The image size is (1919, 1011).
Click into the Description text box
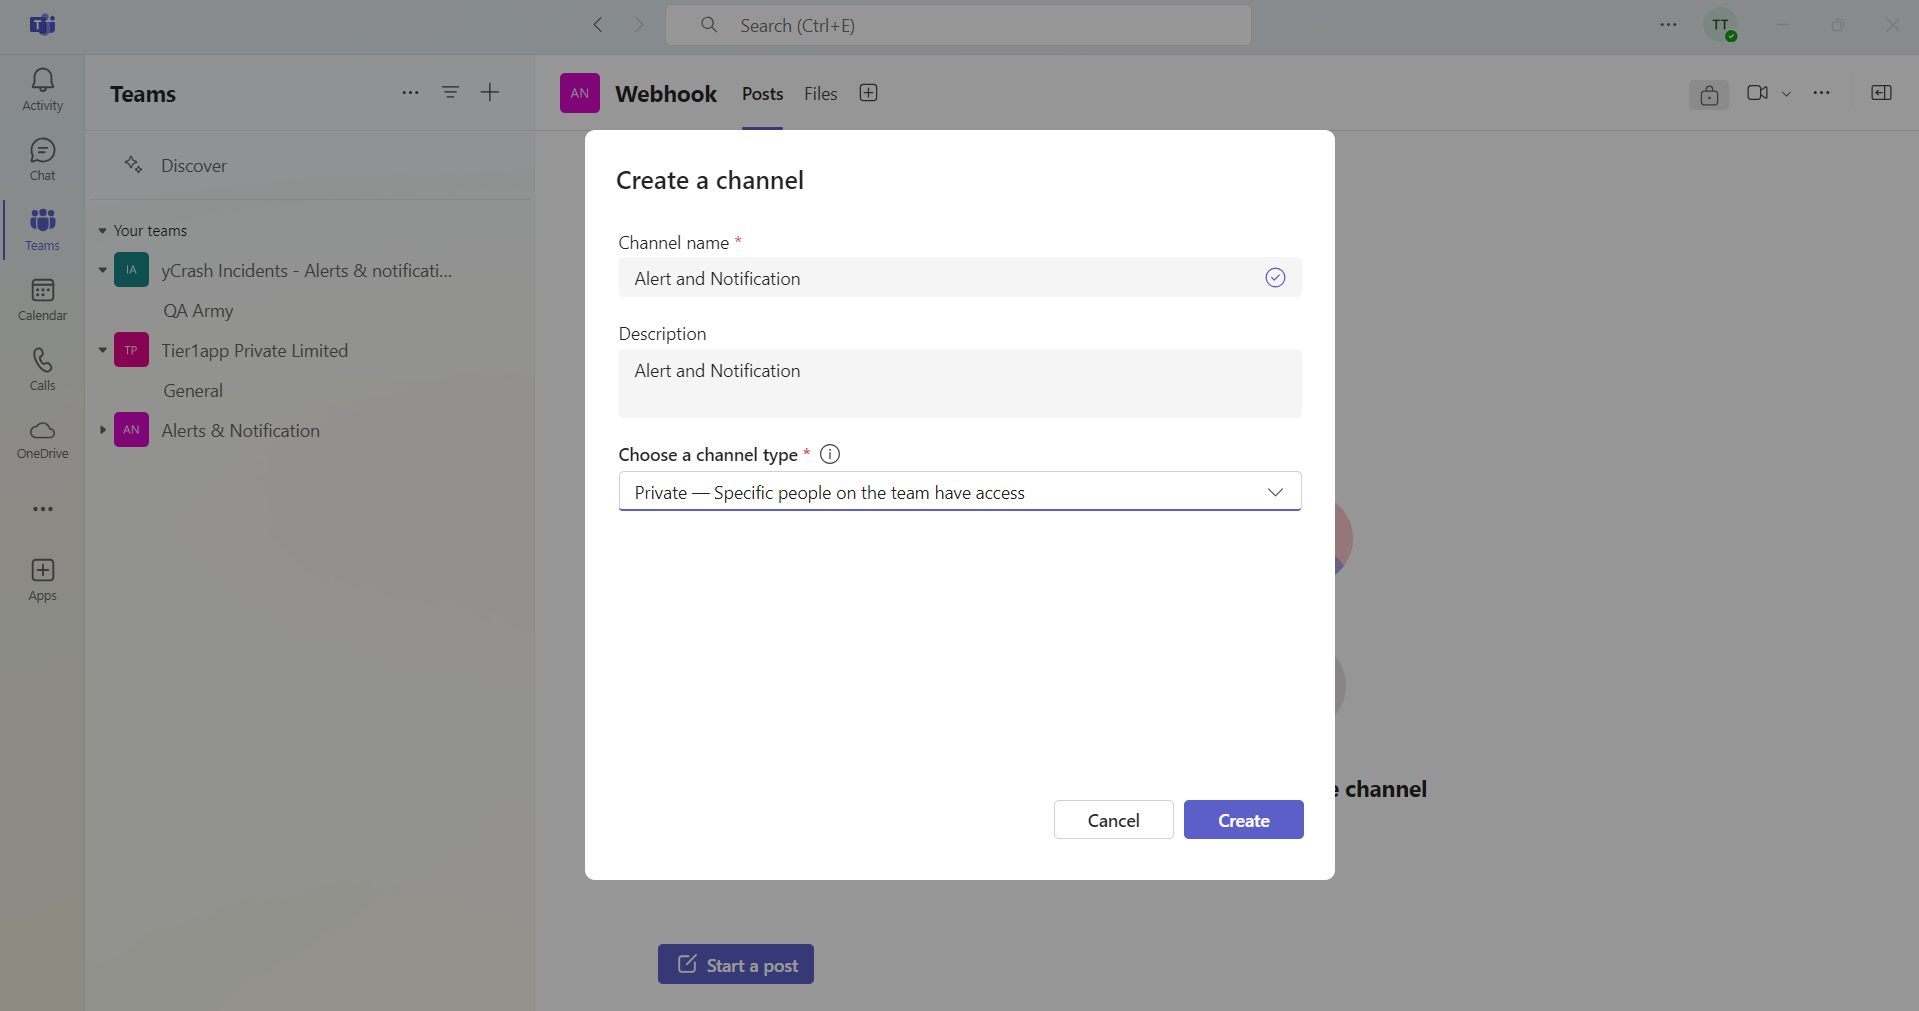pyautogui.click(x=959, y=383)
